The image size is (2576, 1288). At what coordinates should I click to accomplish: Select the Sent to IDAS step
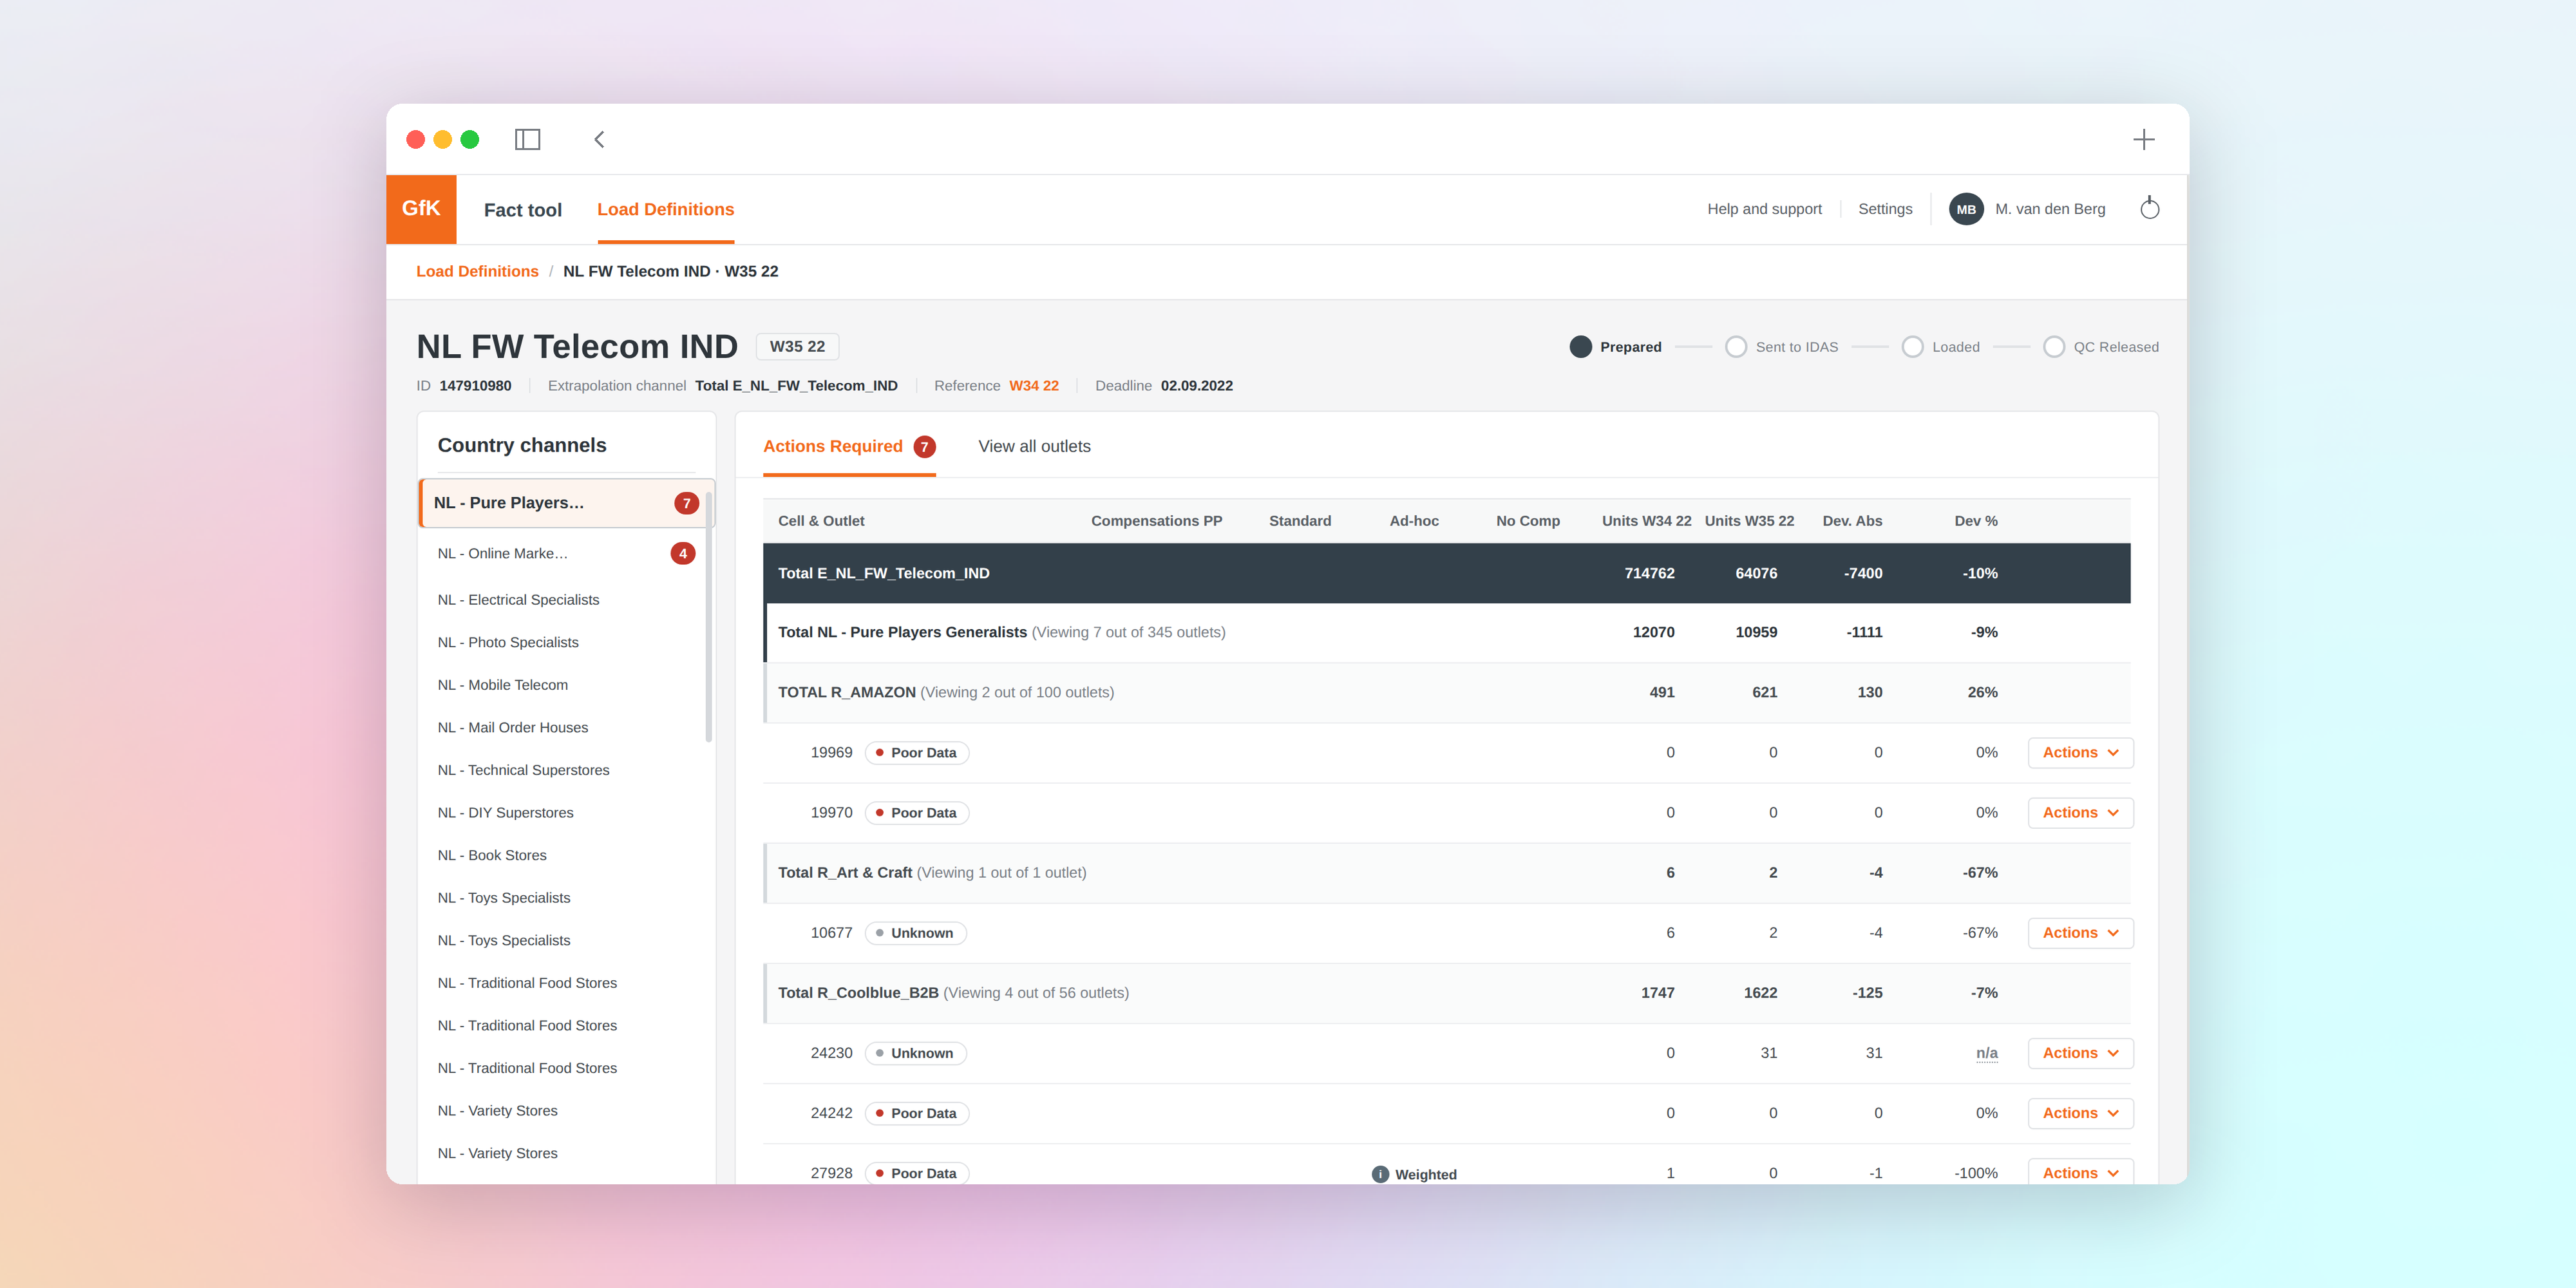[1782, 347]
